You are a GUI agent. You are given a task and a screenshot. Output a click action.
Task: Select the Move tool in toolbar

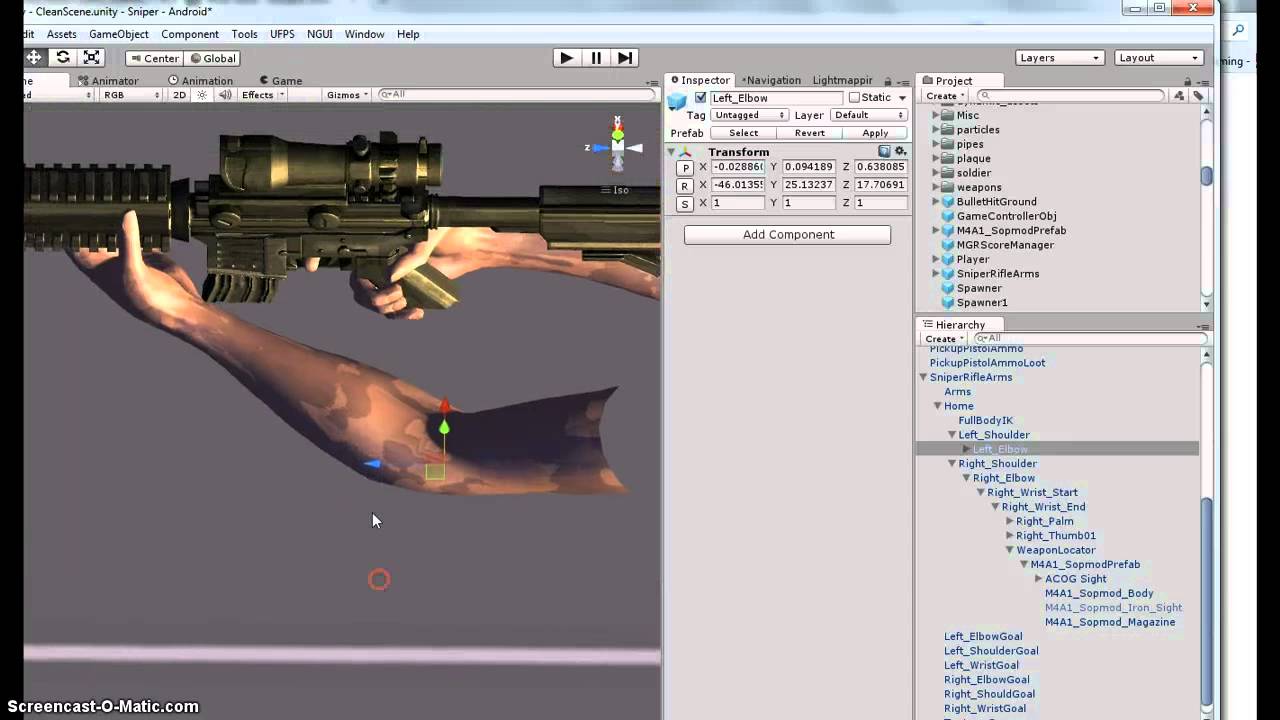click(x=34, y=58)
